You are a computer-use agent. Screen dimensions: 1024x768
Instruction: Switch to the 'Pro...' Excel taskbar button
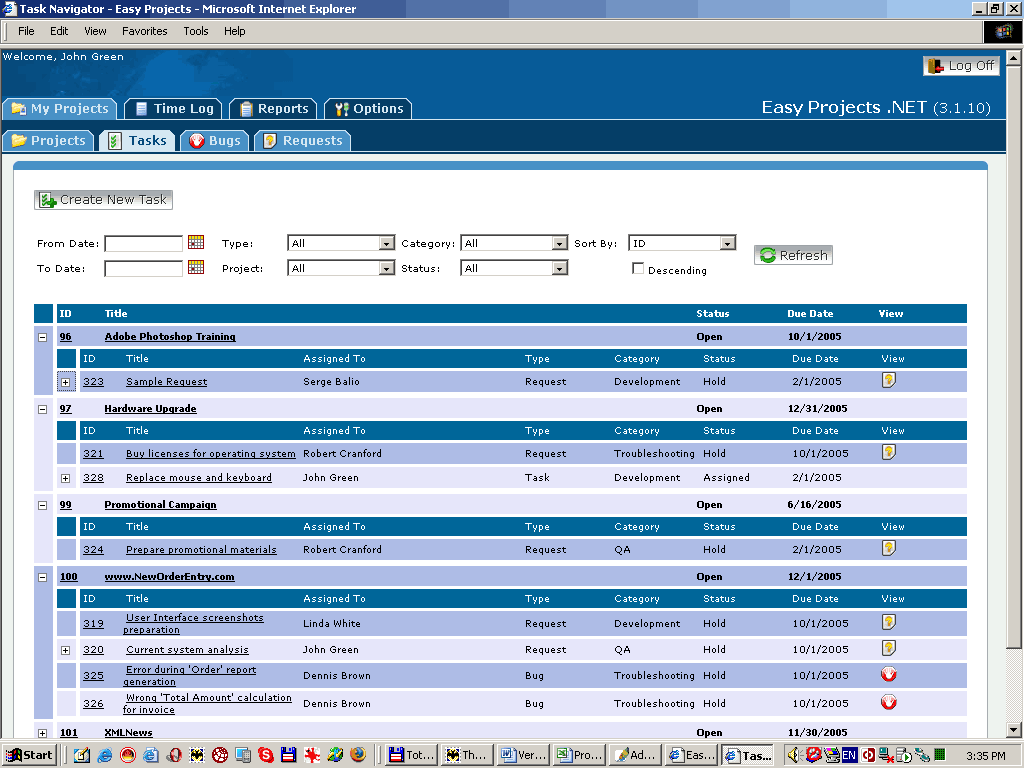click(x=580, y=756)
